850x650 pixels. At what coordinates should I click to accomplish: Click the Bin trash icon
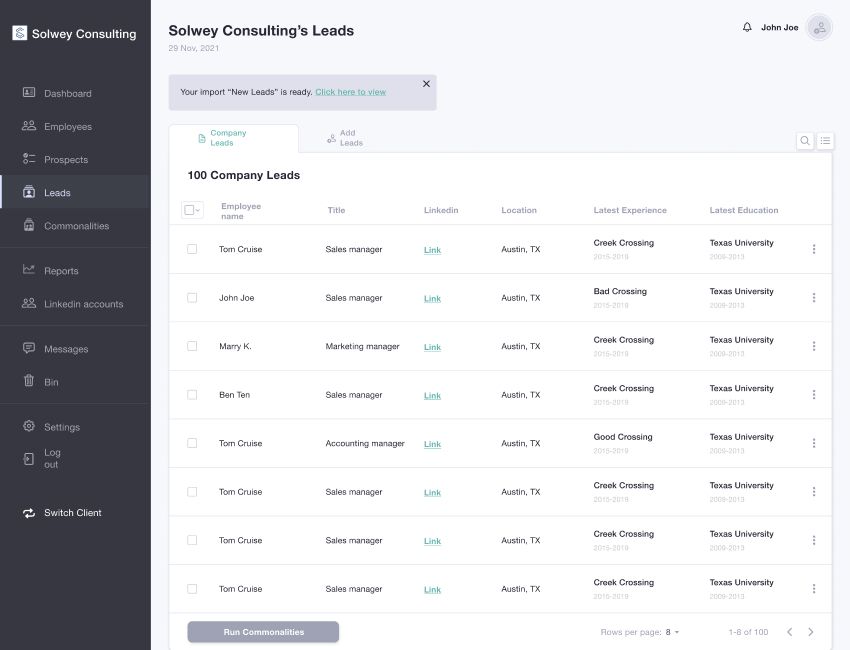(x=29, y=381)
